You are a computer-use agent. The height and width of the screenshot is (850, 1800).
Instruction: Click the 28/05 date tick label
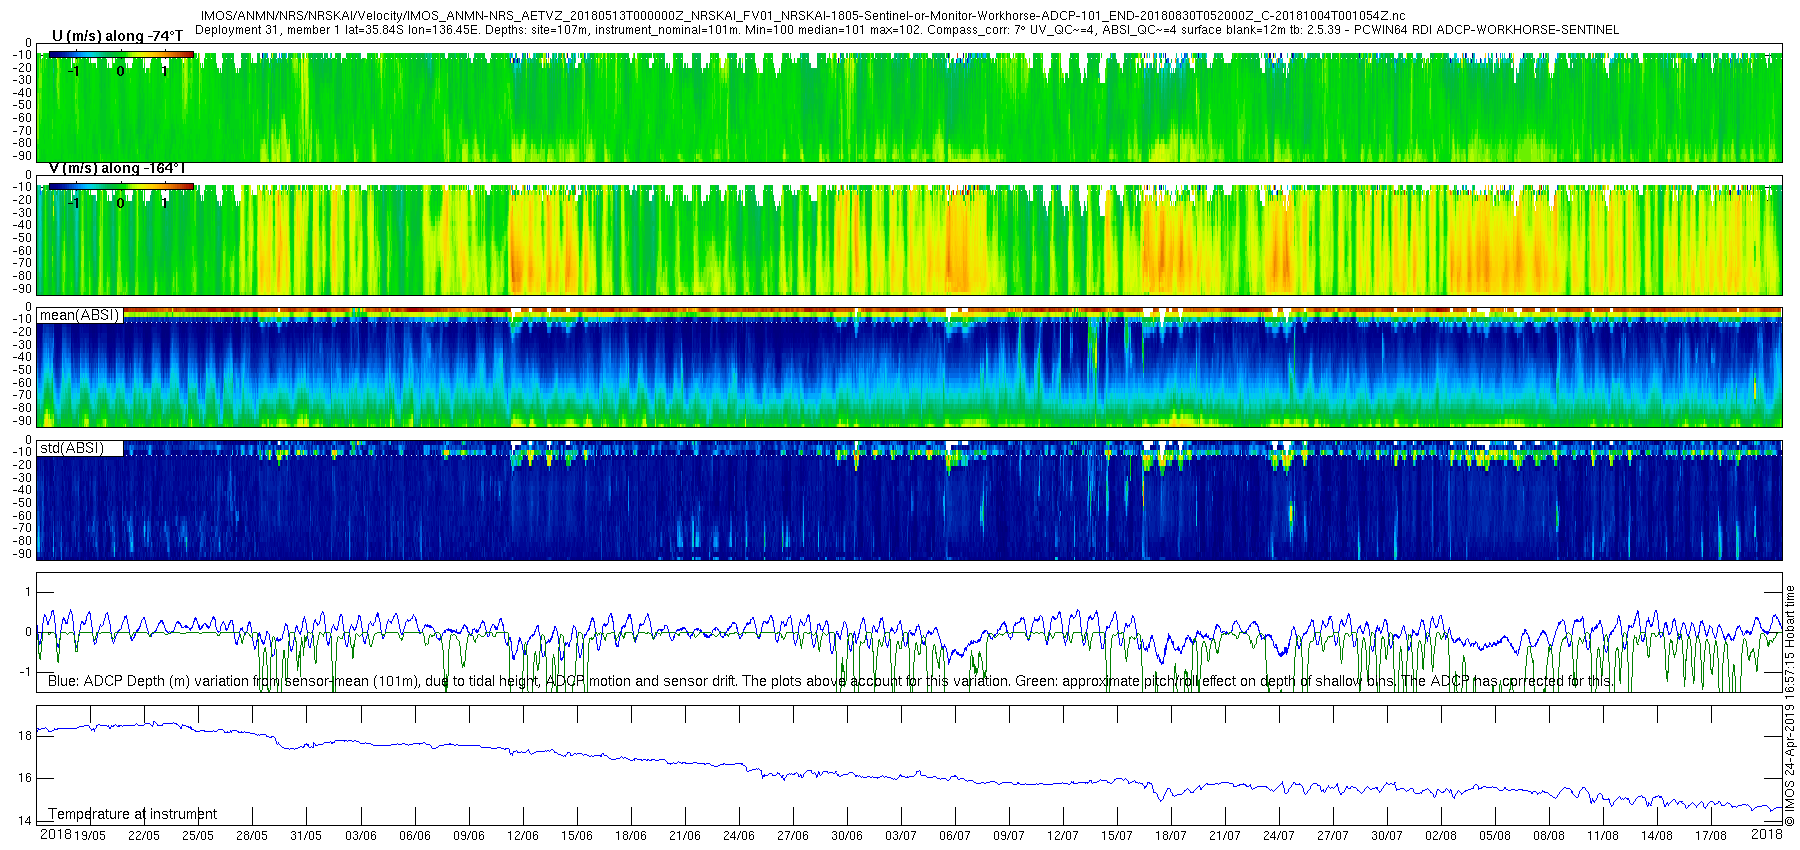coord(252,835)
